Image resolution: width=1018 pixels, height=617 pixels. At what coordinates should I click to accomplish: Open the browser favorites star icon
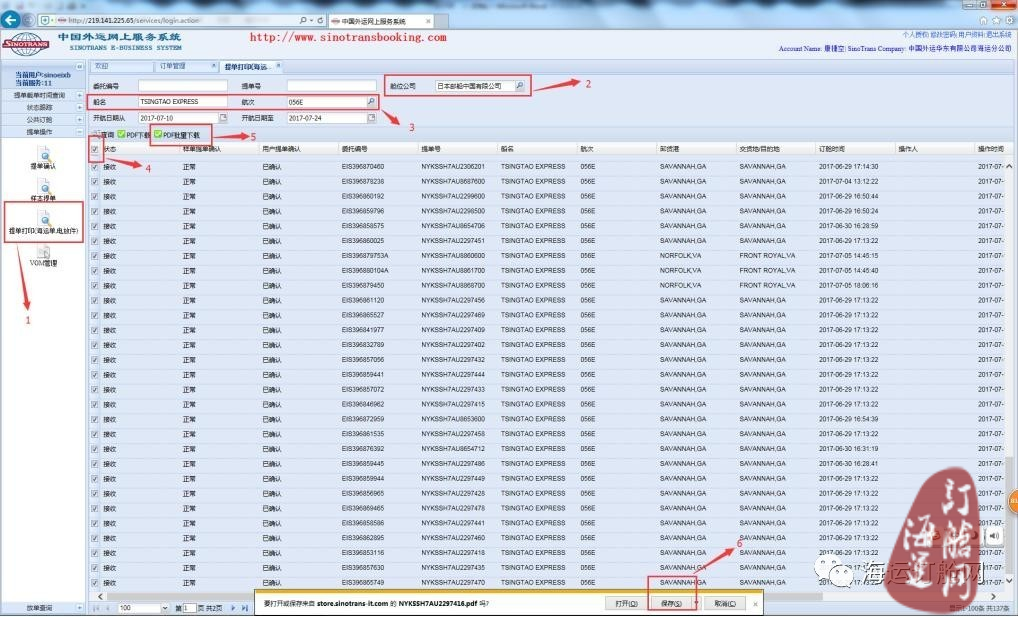tap(996, 21)
